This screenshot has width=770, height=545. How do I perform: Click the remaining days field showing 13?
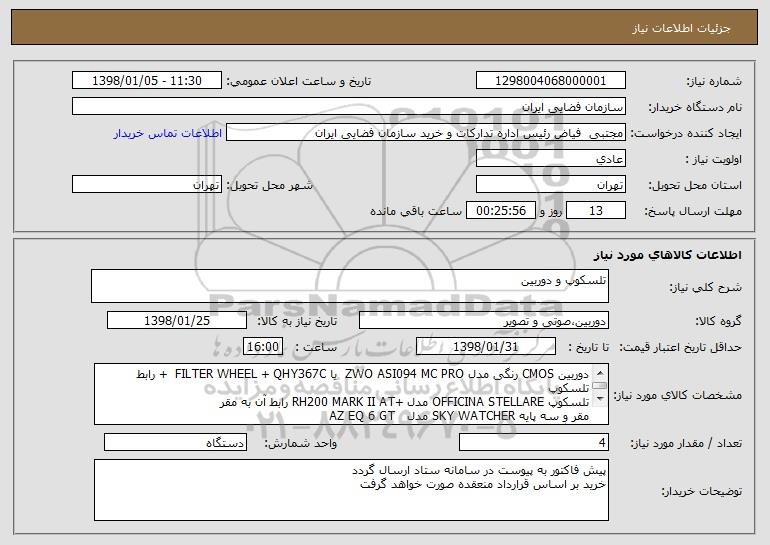click(596, 211)
